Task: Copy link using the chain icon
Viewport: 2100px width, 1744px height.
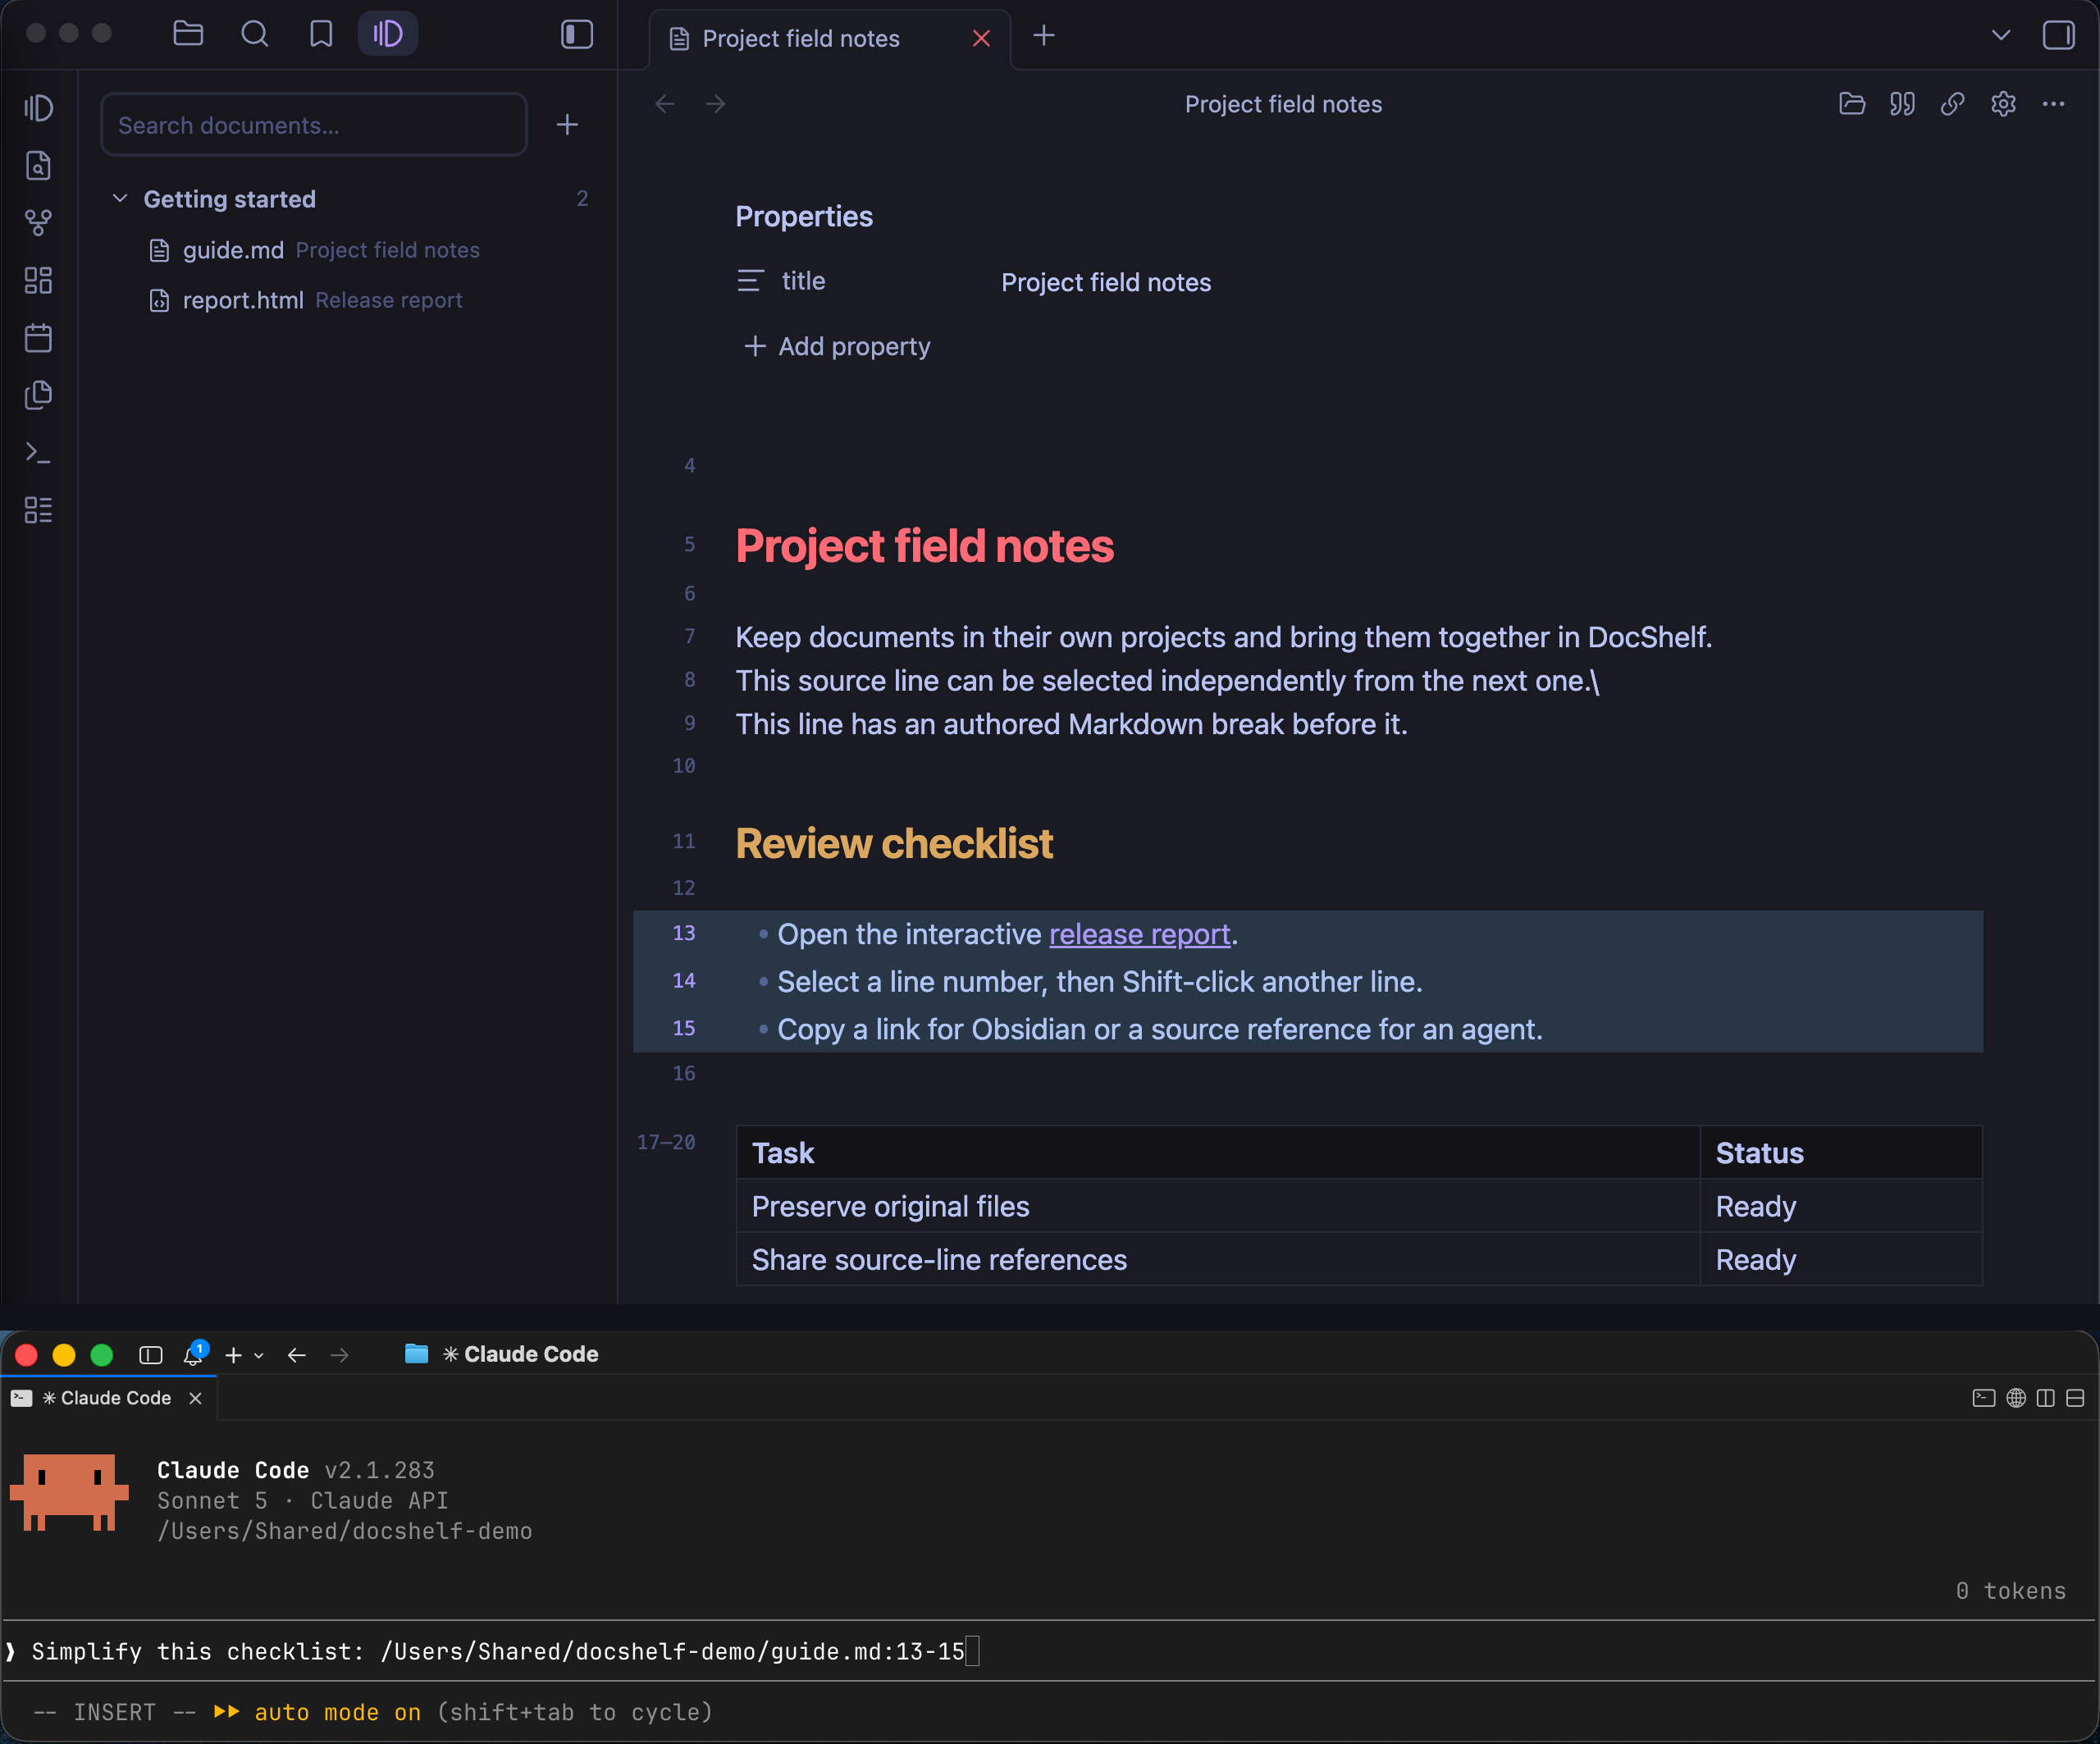Action: 1952,104
